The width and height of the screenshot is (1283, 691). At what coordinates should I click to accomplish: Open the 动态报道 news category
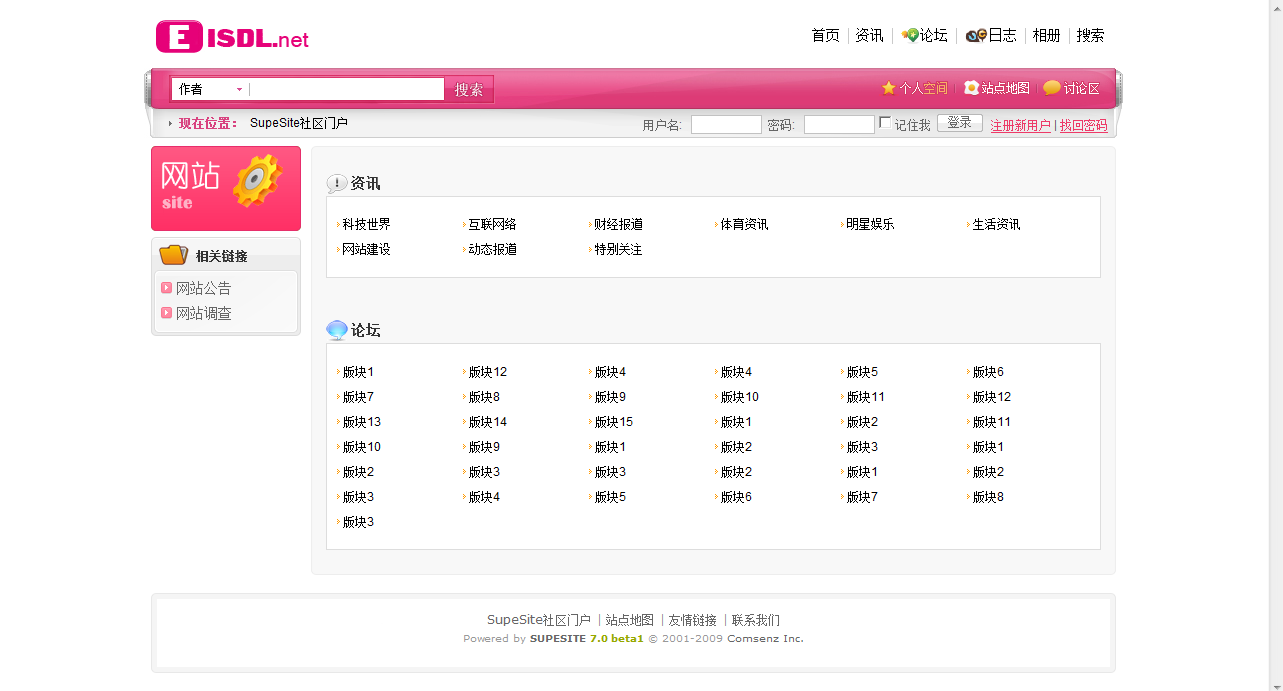[492, 249]
